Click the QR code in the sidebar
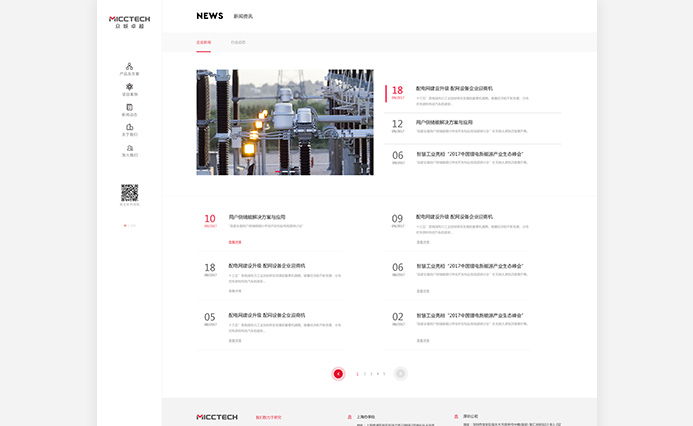693x426 pixels. pyautogui.click(x=129, y=193)
